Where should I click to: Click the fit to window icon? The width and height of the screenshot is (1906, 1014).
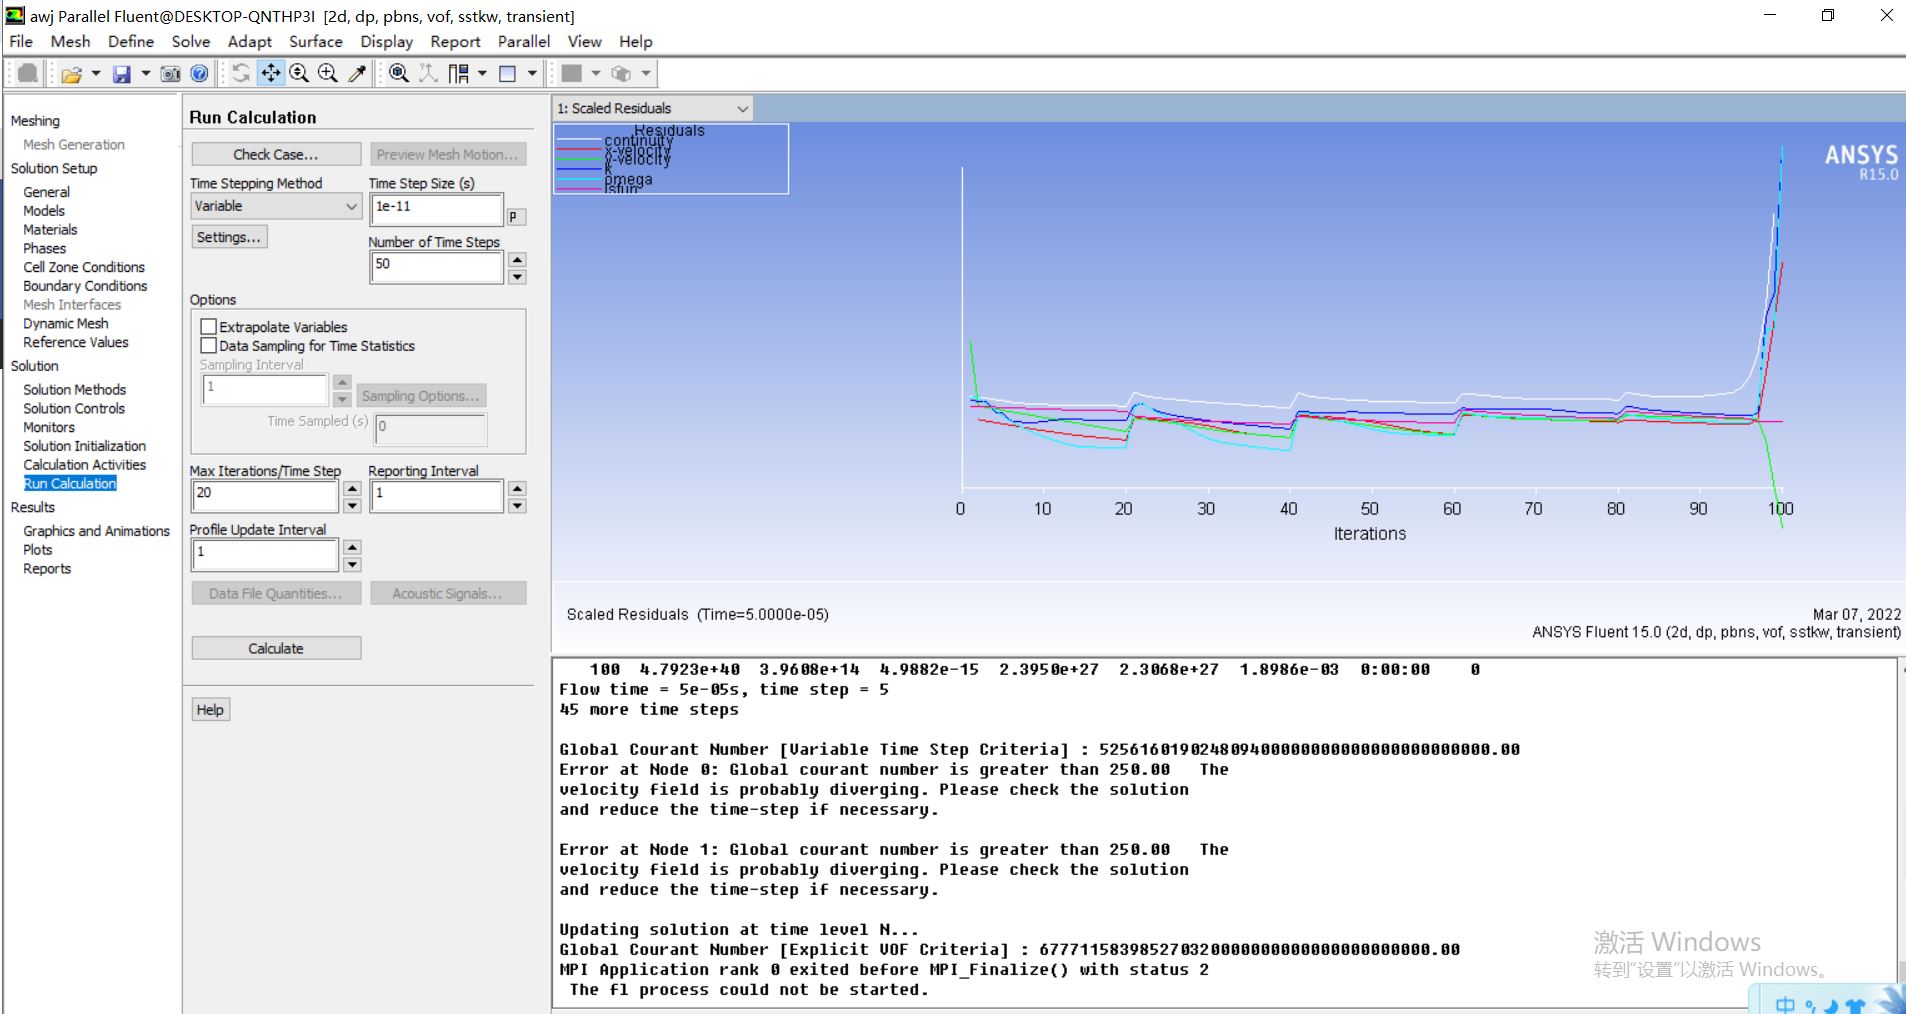[x=398, y=73]
